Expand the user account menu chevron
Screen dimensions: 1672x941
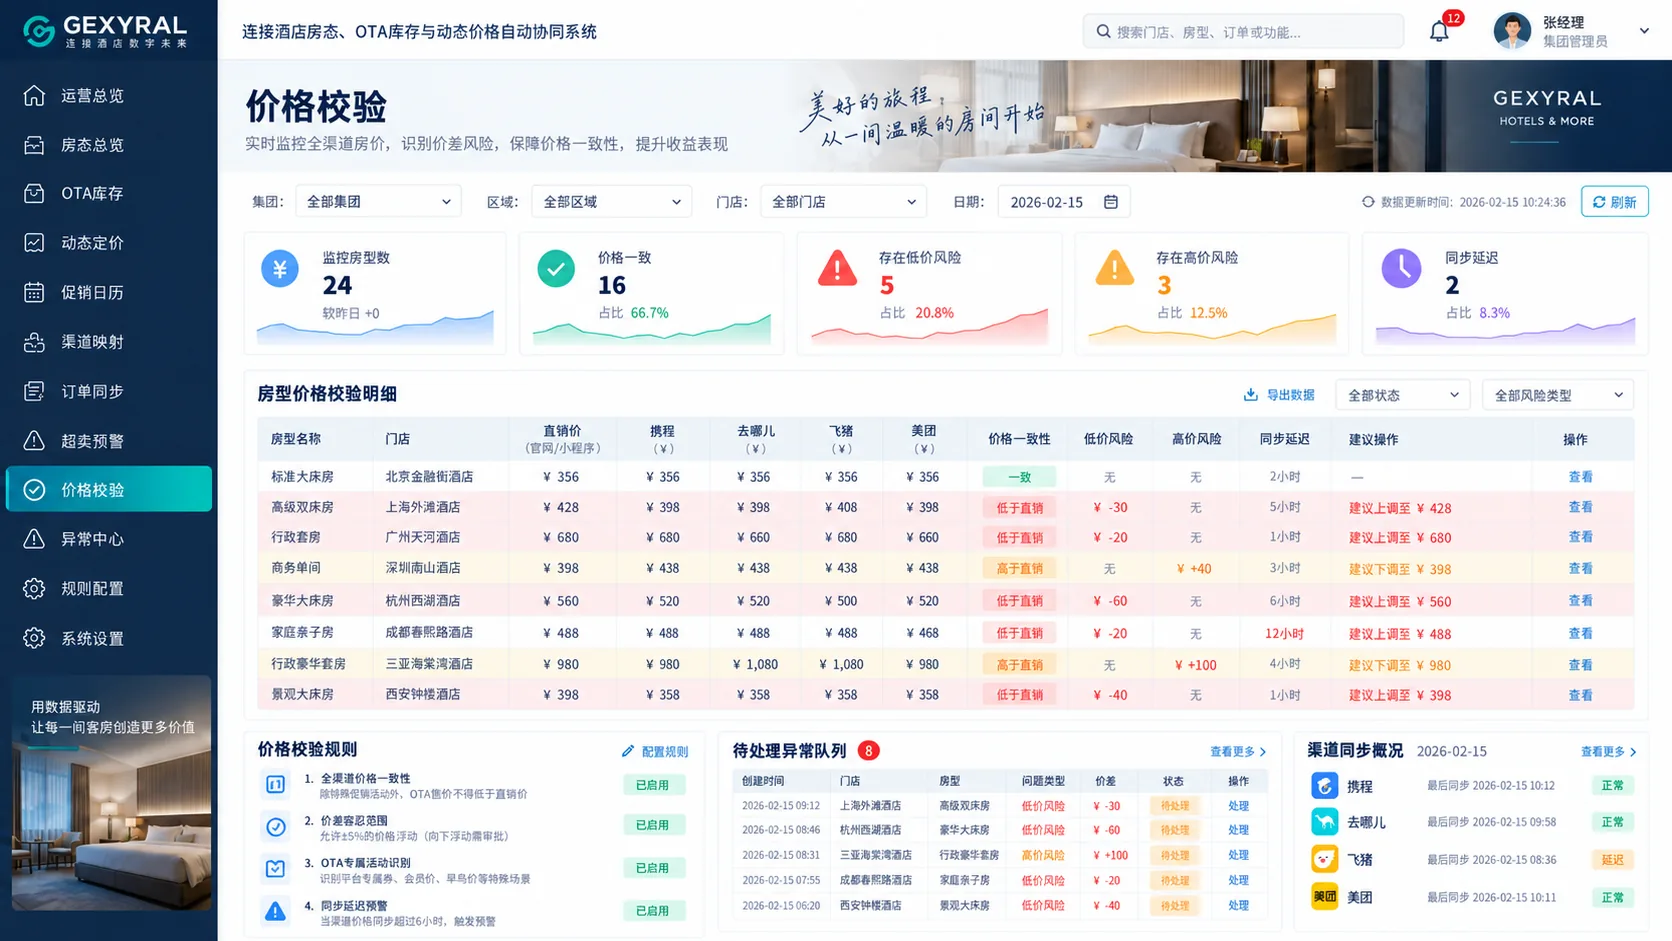[x=1644, y=31]
